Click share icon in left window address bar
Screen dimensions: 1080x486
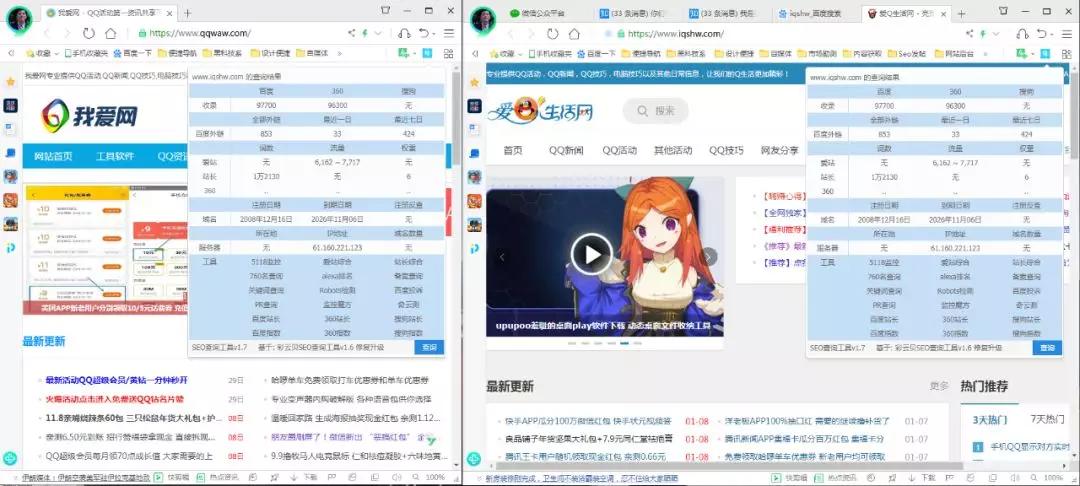click(x=351, y=33)
